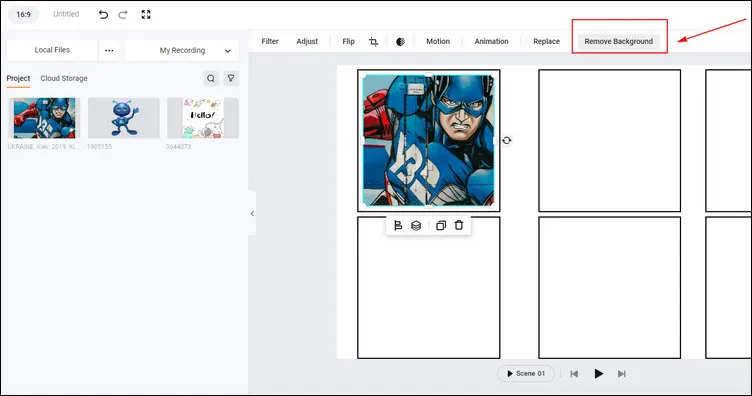Click the opacity half-circle icon
Viewport: 752px width, 396px height.
point(400,42)
